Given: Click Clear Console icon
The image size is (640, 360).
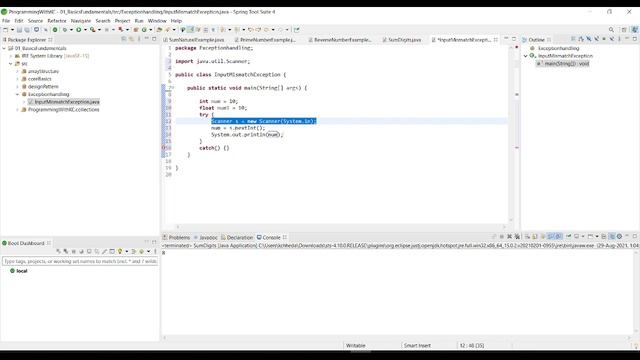Looking at the screenshot, I should (x=527, y=237).
